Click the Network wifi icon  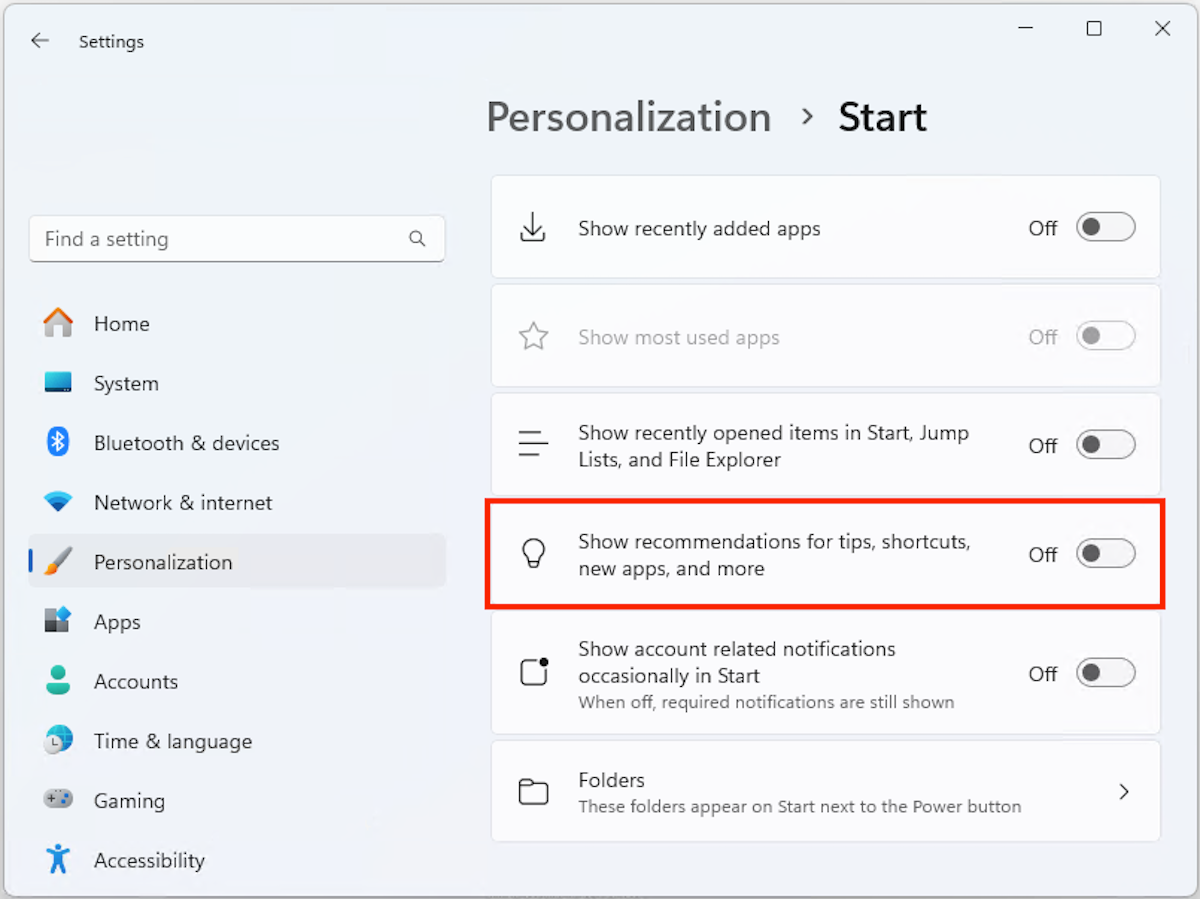pos(58,502)
